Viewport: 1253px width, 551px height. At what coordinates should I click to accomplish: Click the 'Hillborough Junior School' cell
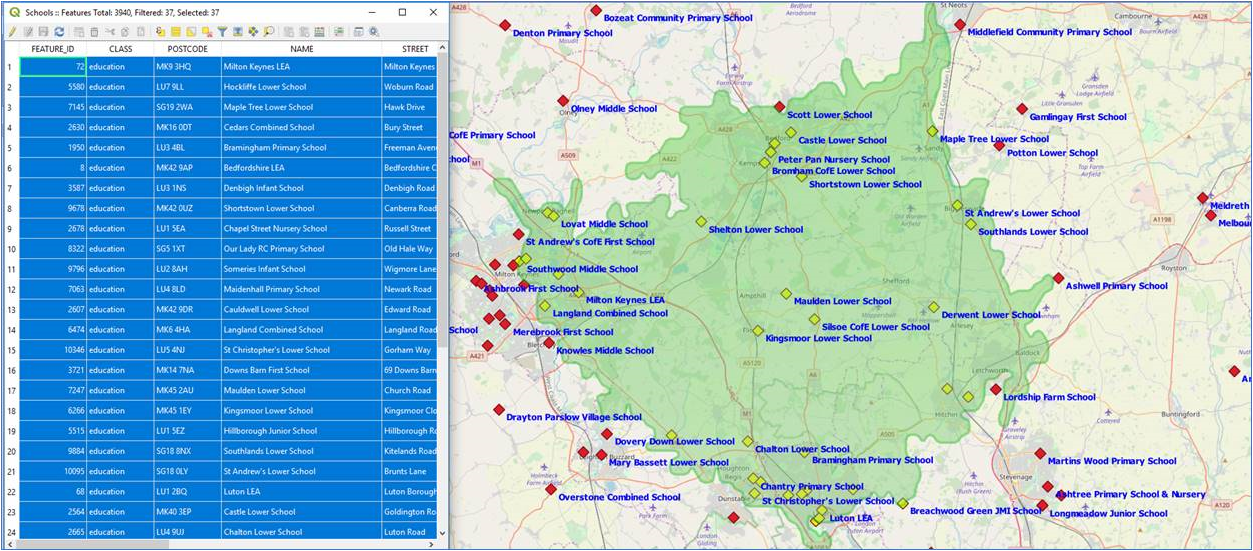[301, 431]
